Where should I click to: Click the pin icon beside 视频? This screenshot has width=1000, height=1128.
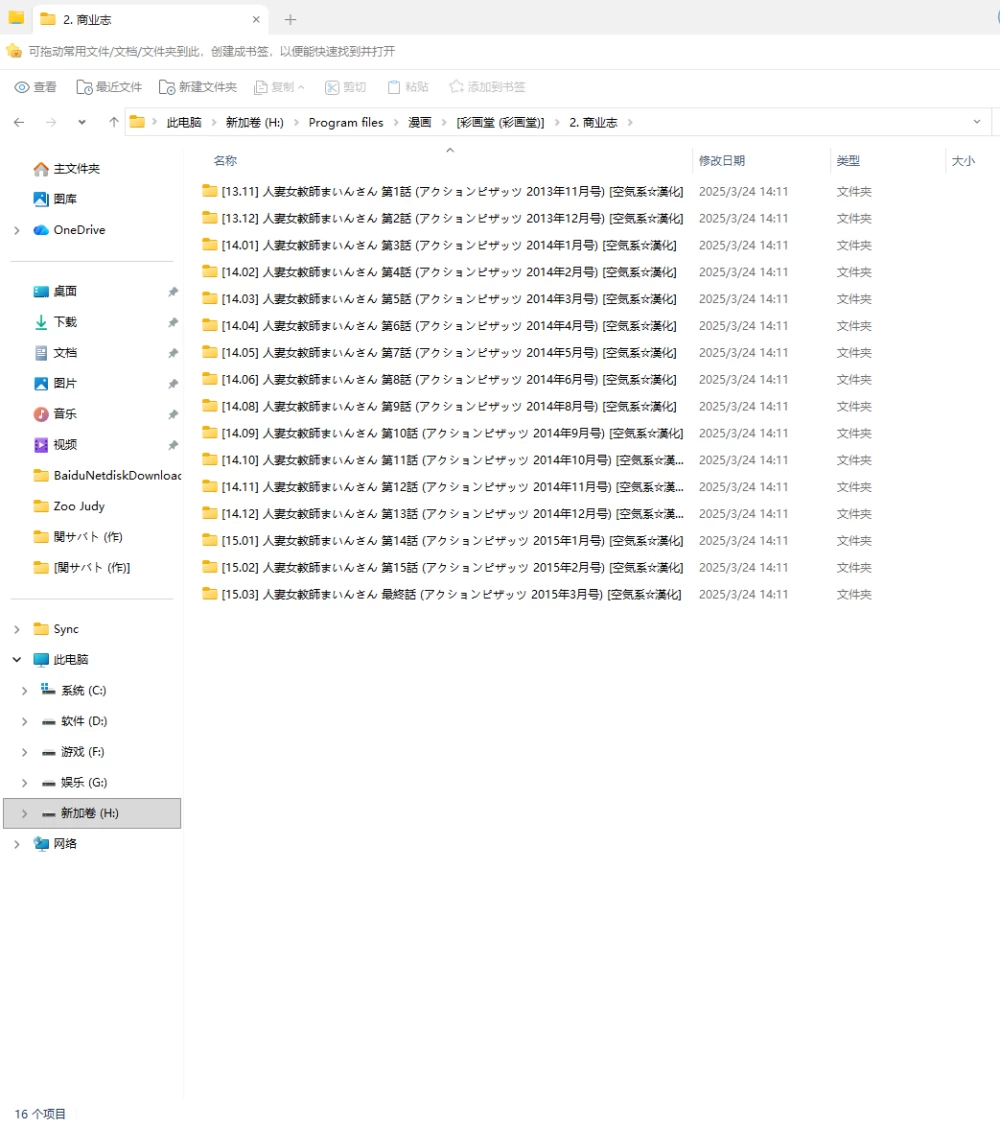click(x=173, y=445)
